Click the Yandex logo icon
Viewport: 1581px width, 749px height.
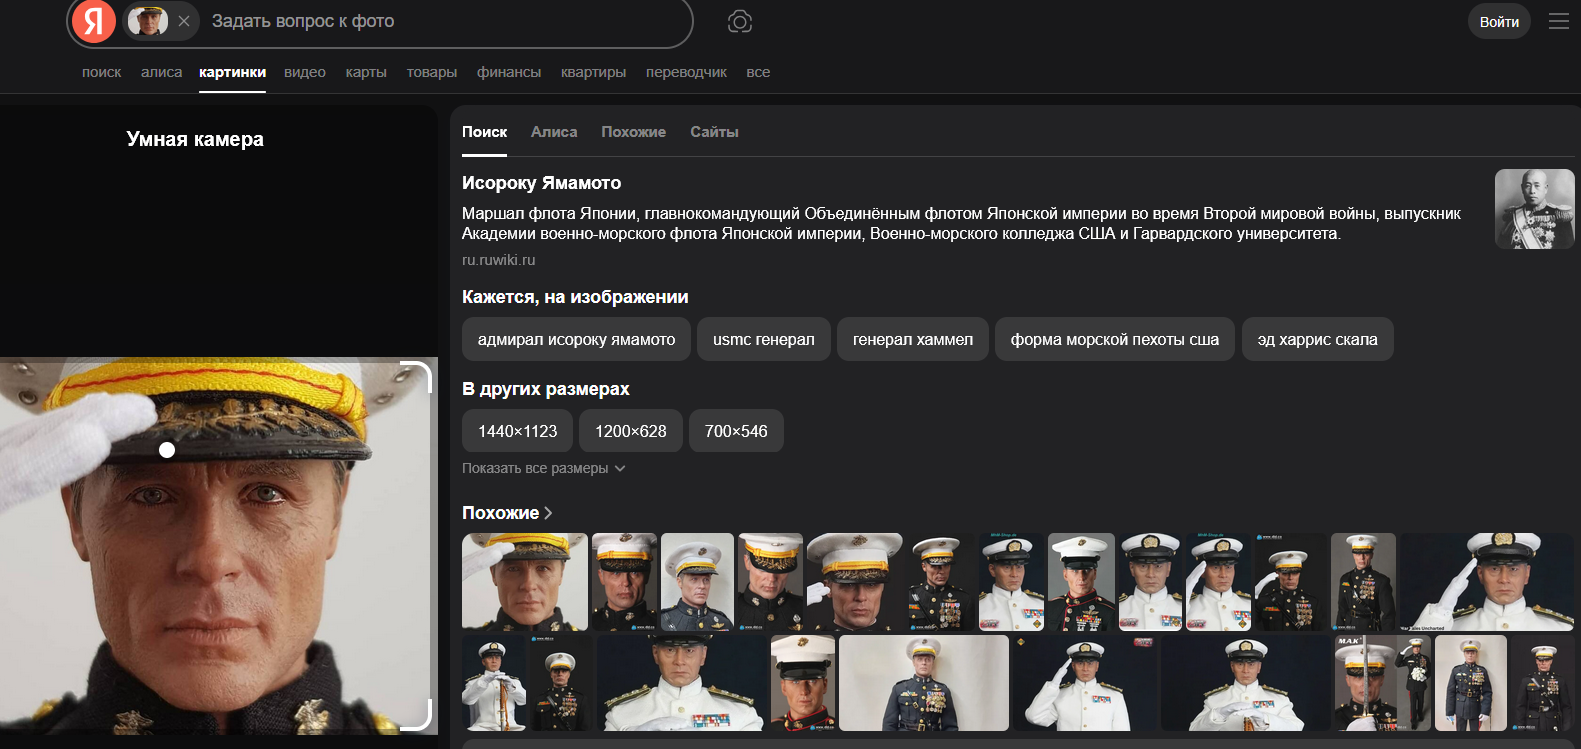pos(94,21)
